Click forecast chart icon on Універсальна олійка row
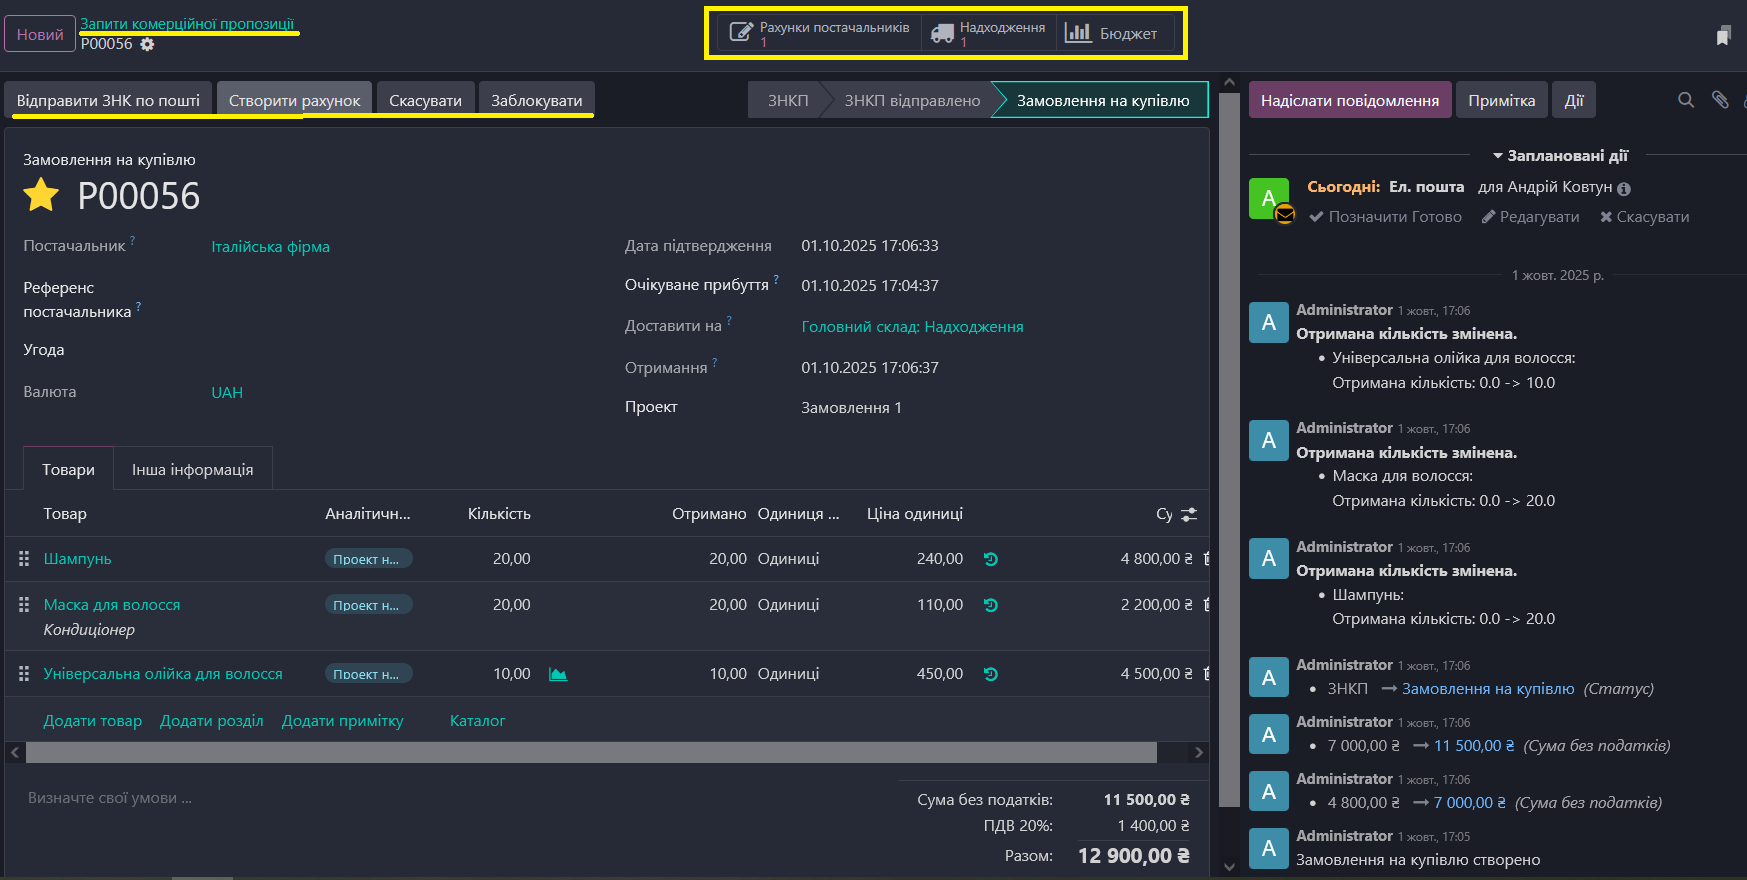This screenshot has width=1747, height=880. 558,674
